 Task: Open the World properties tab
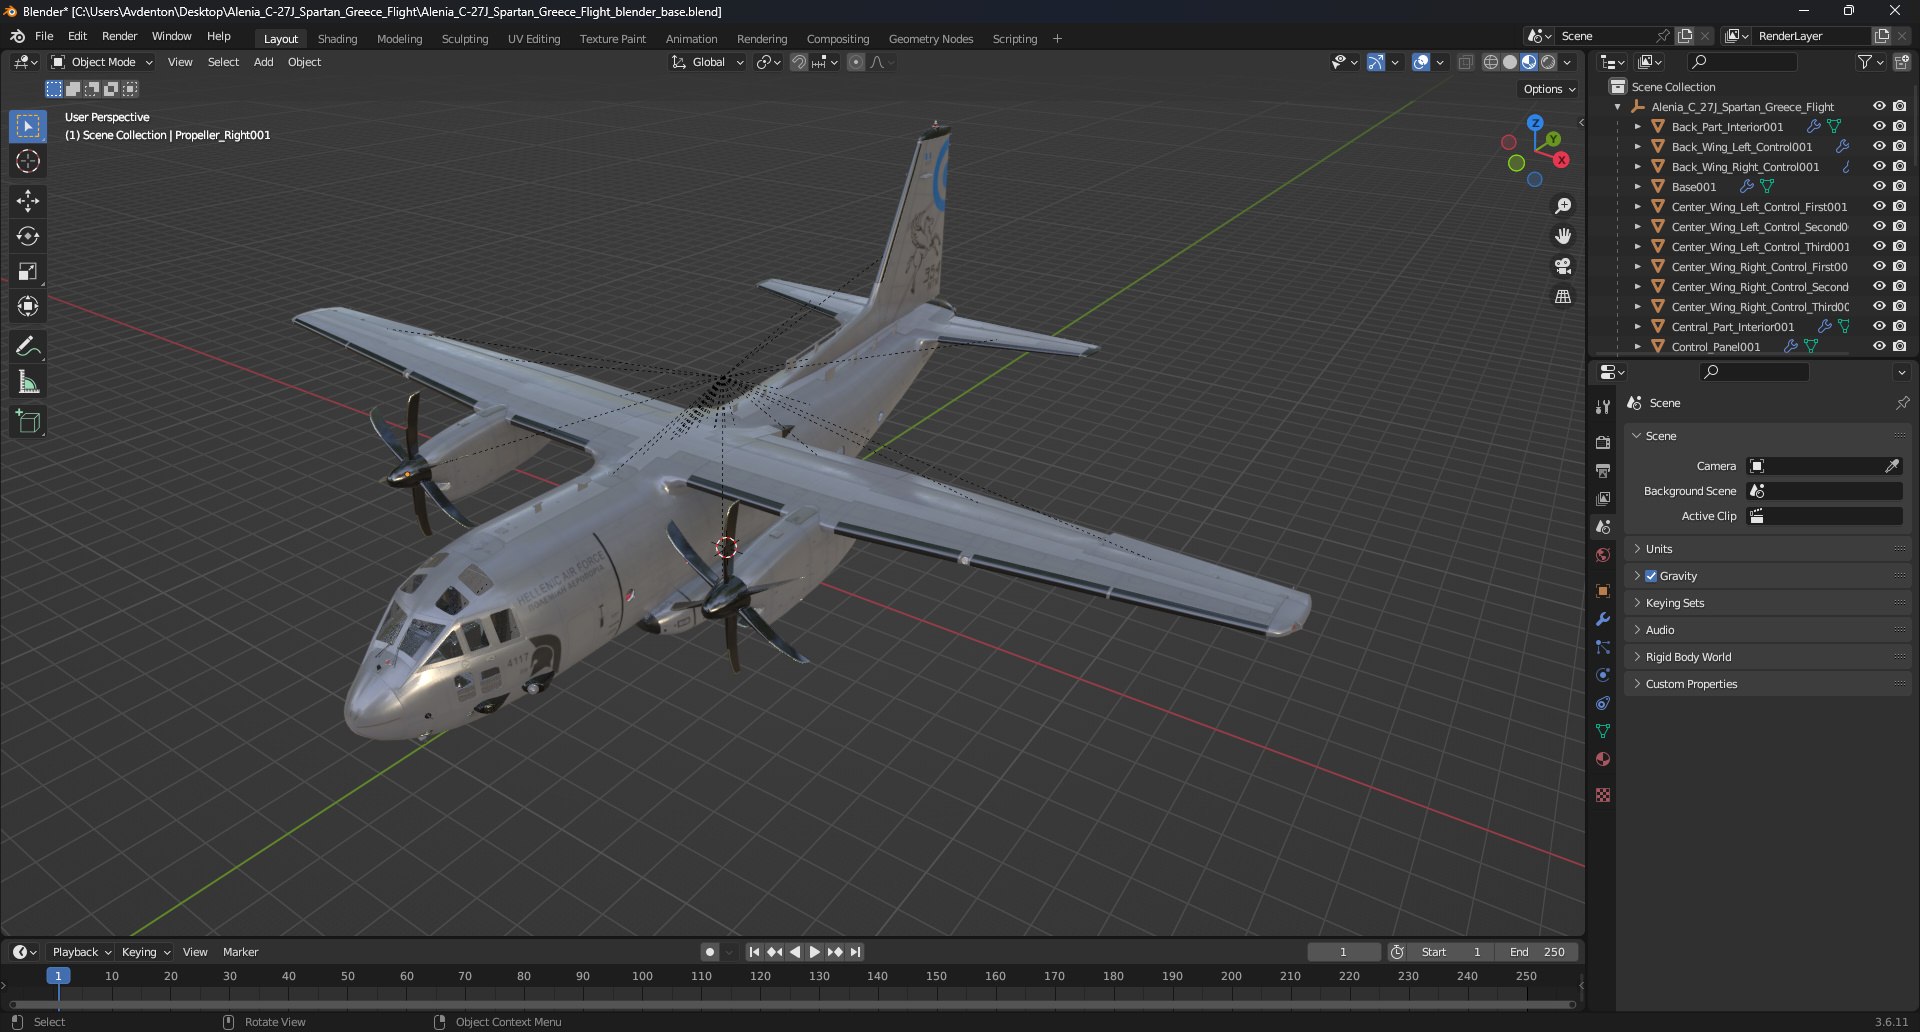[x=1603, y=555]
